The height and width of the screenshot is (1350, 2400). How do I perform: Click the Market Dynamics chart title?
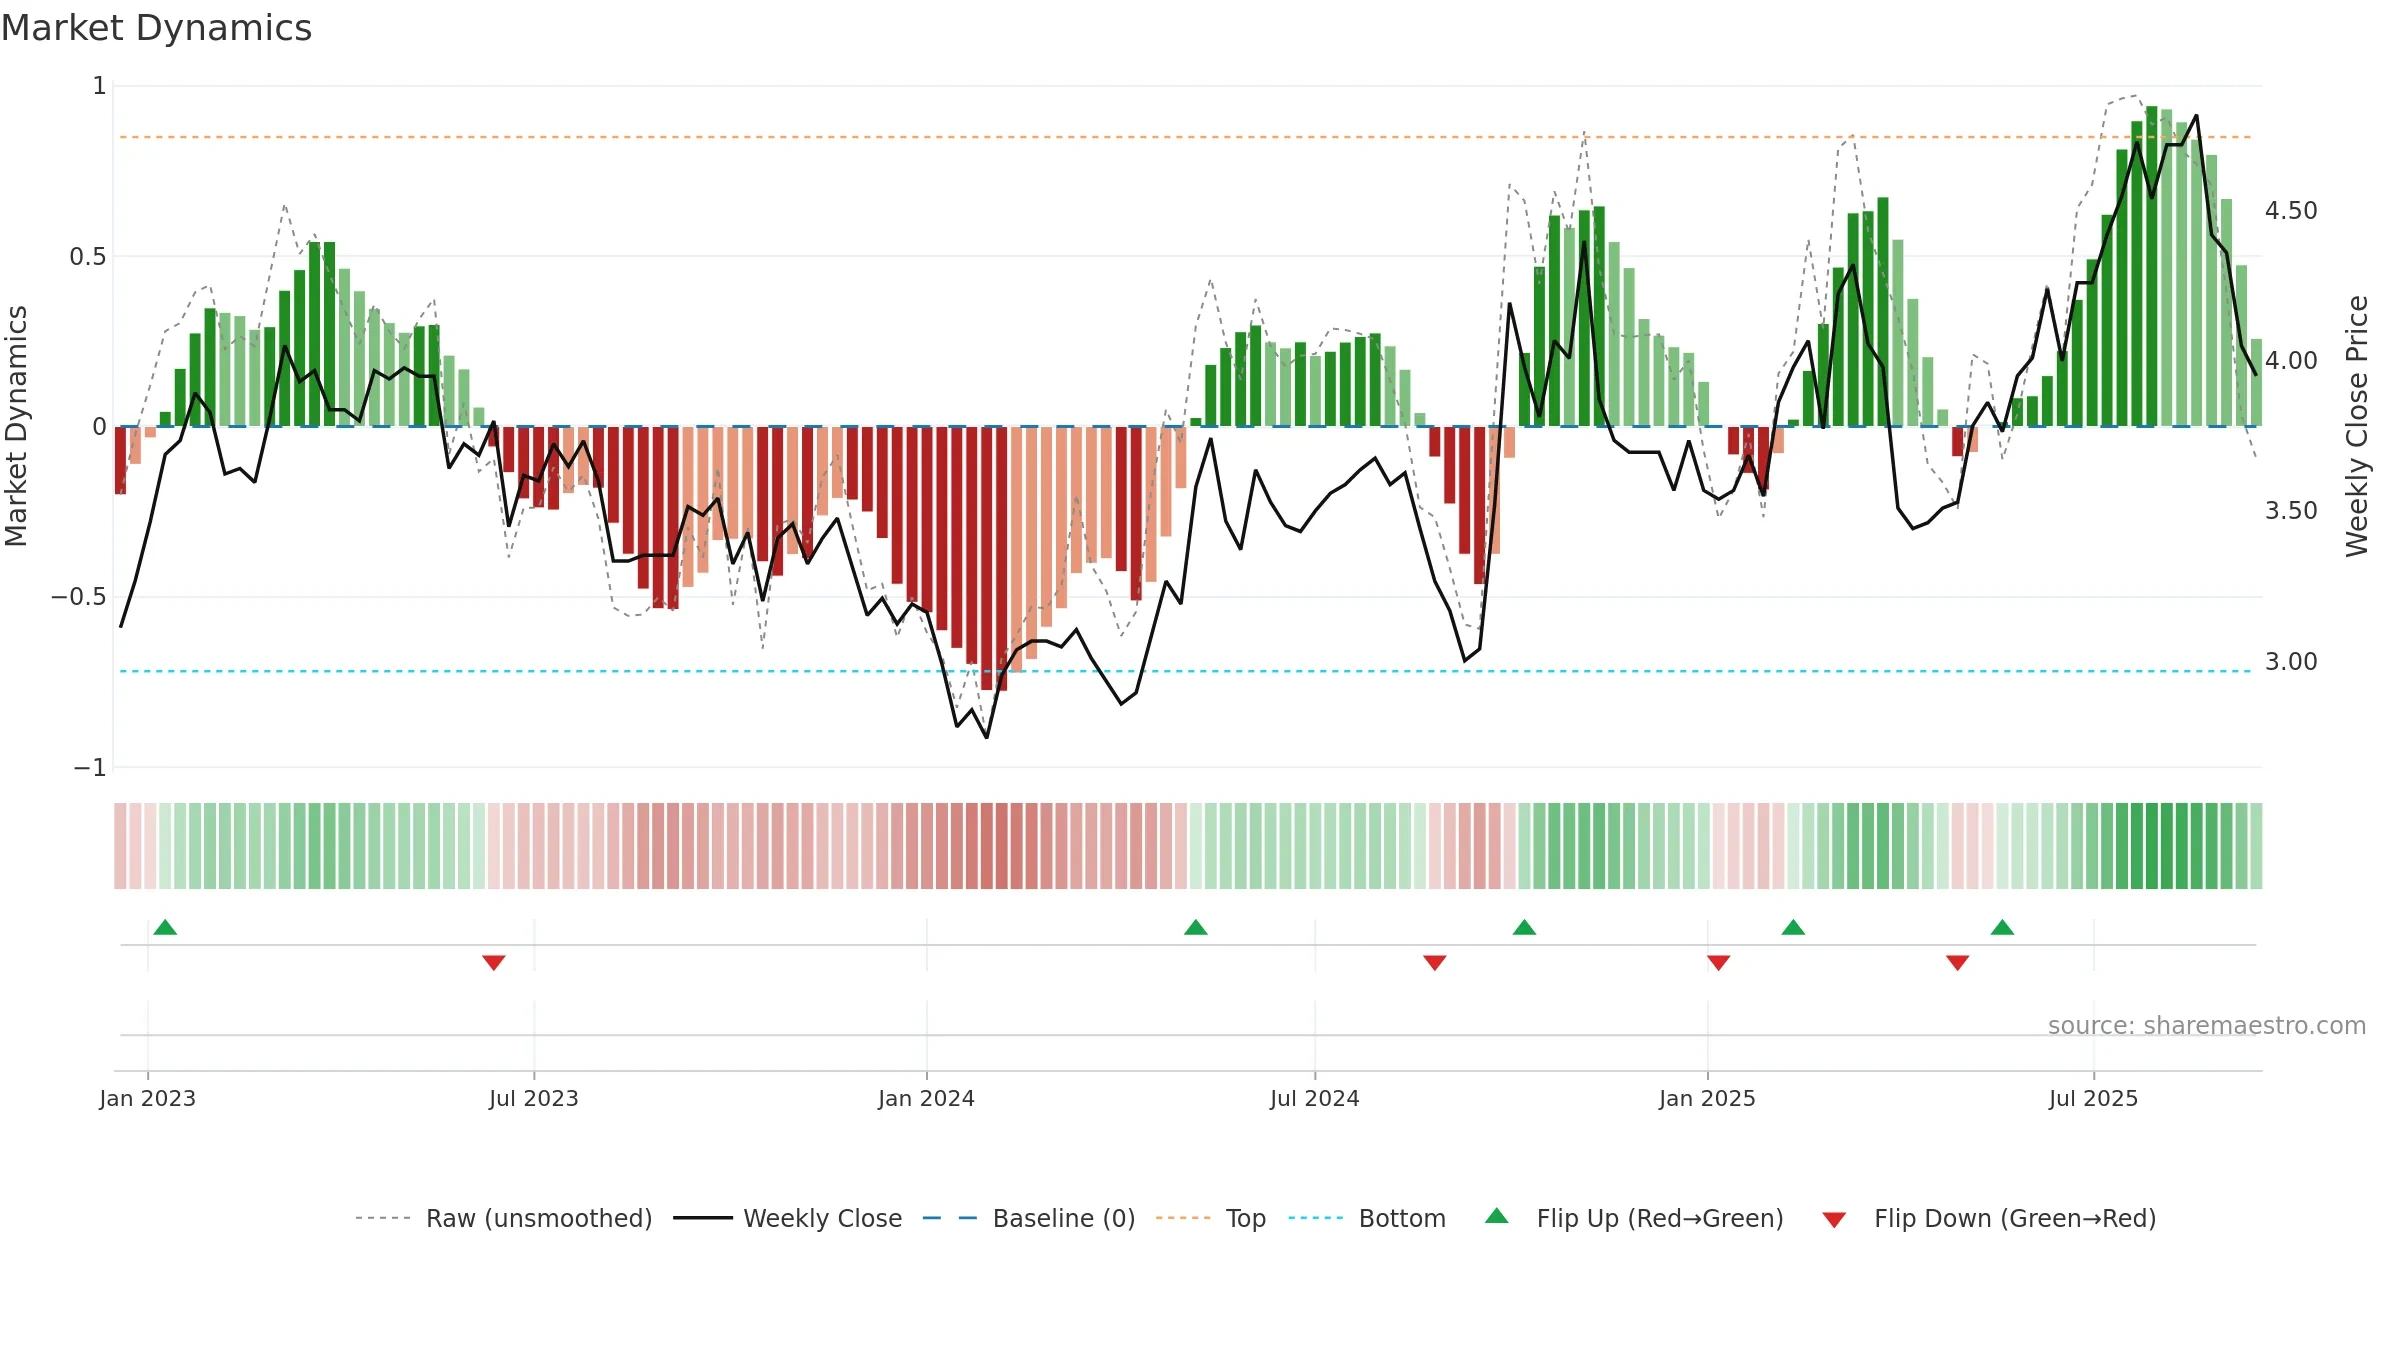pos(156,28)
